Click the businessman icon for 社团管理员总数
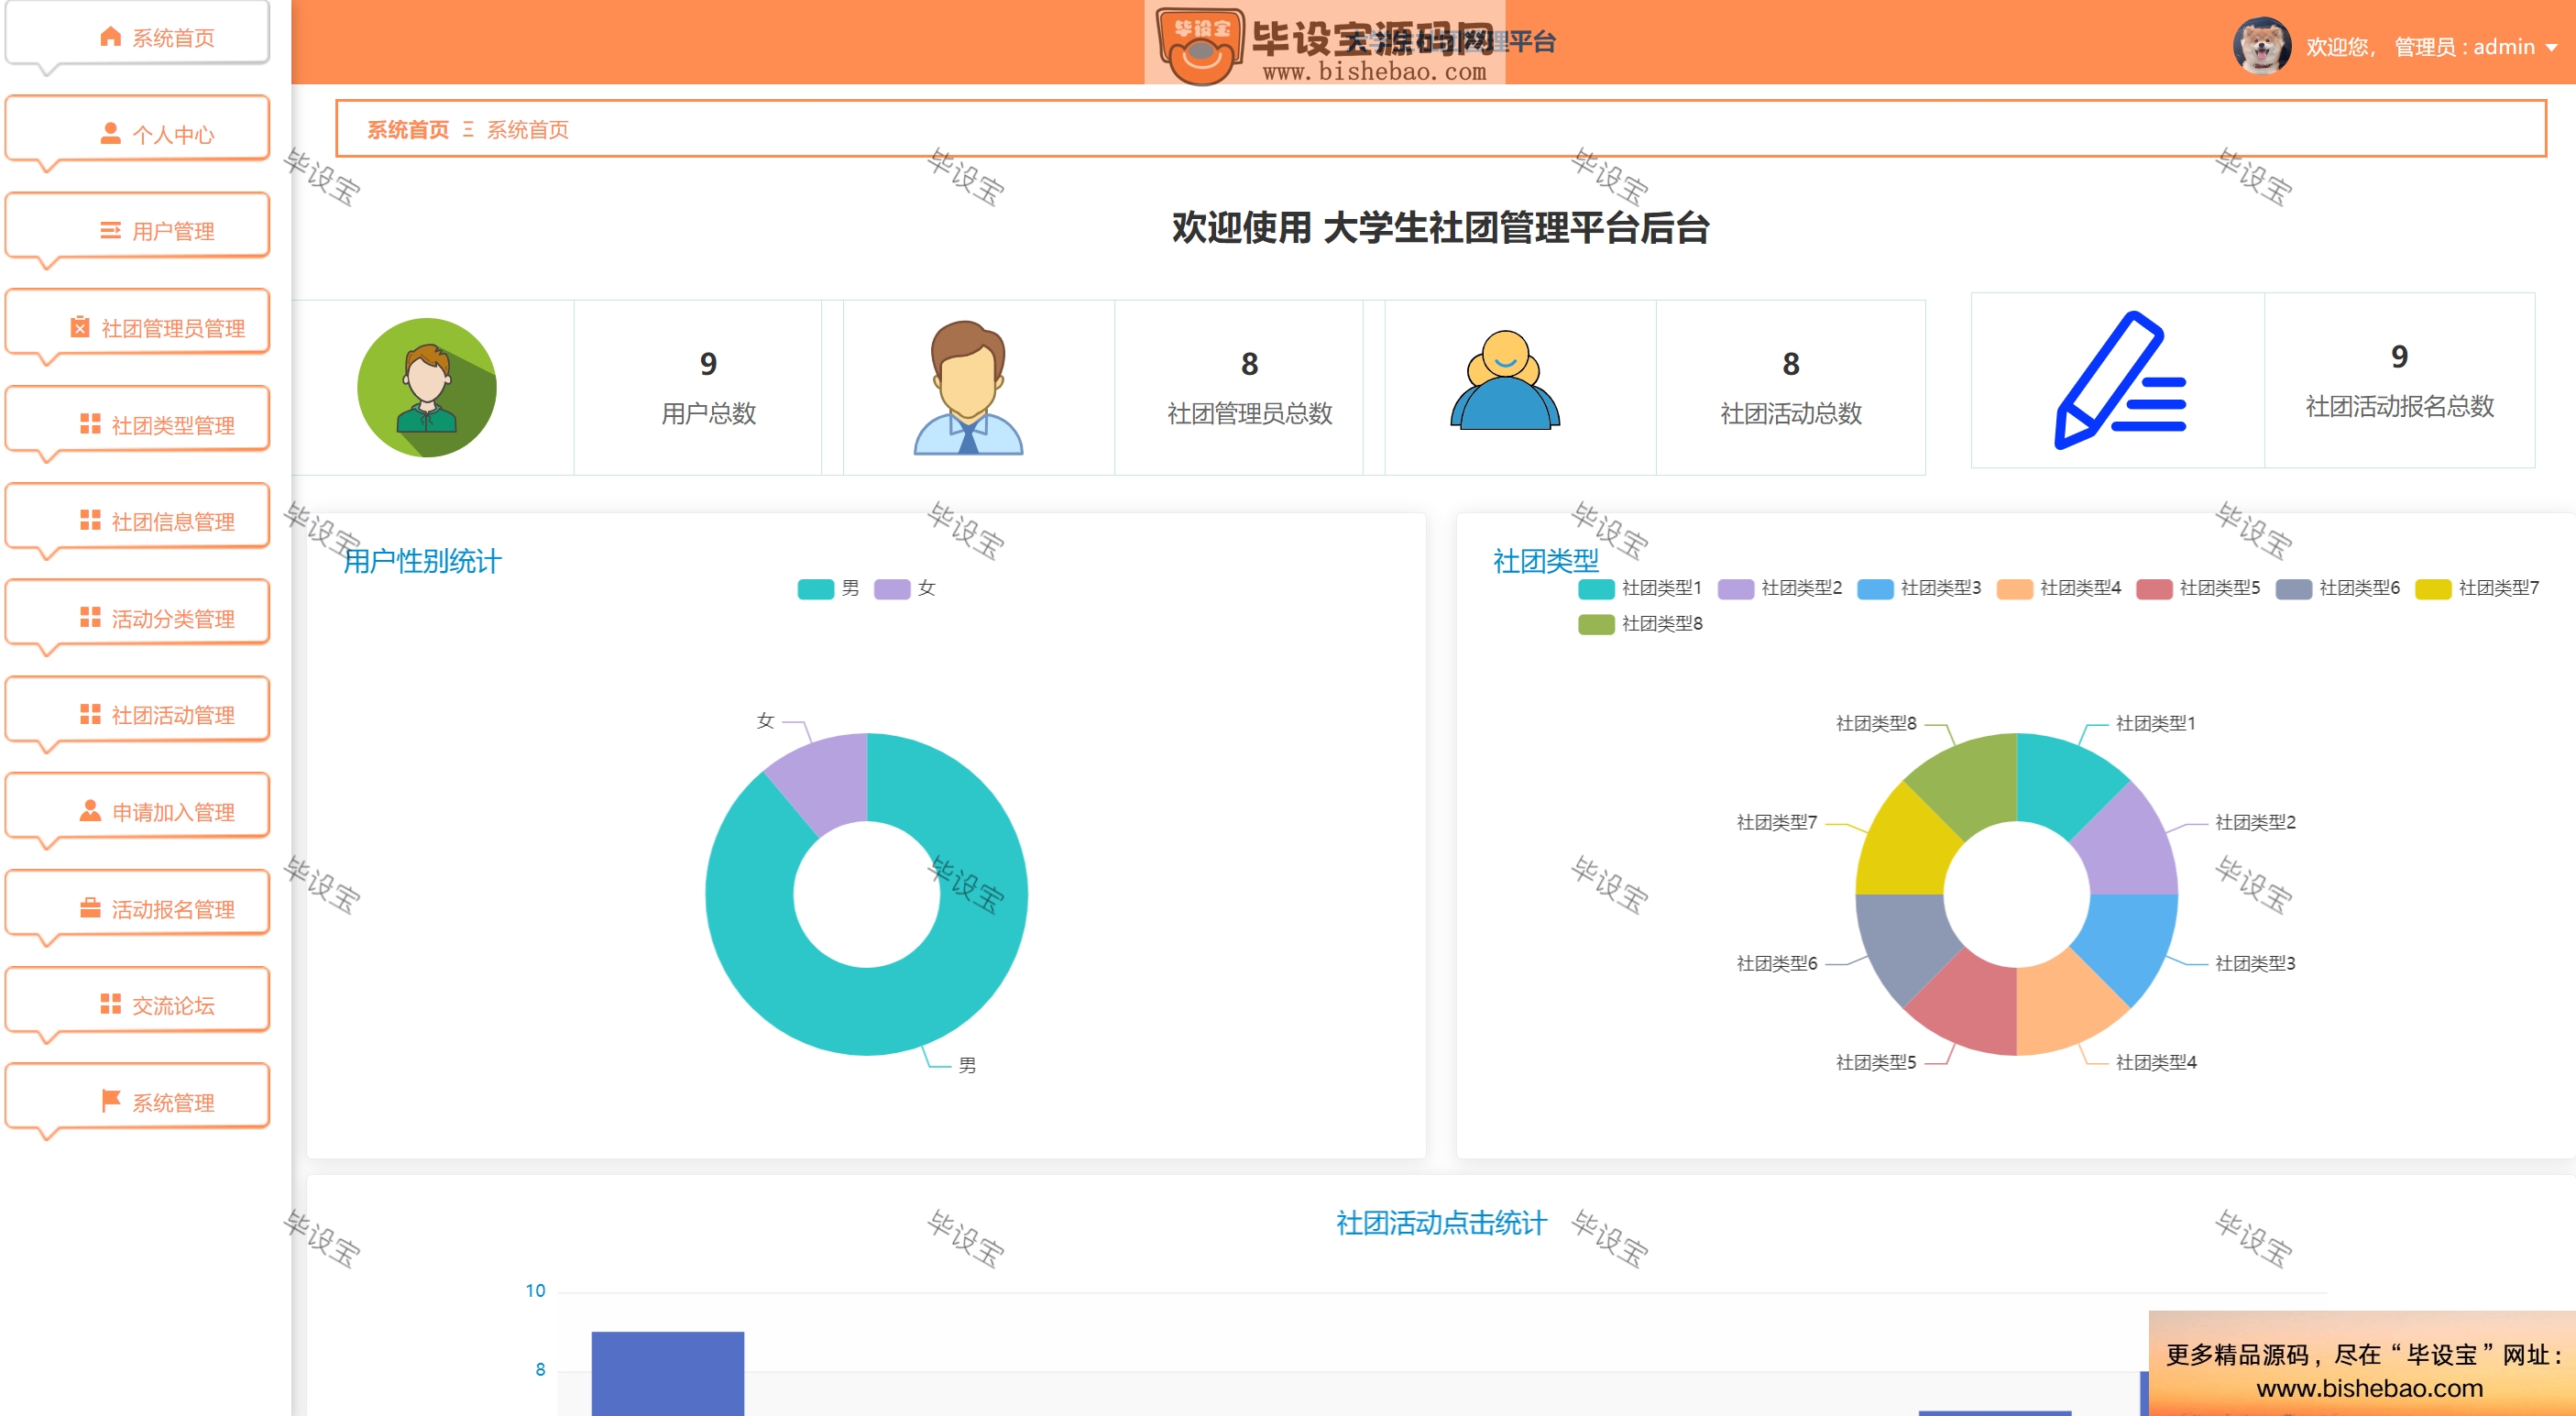 click(968, 388)
